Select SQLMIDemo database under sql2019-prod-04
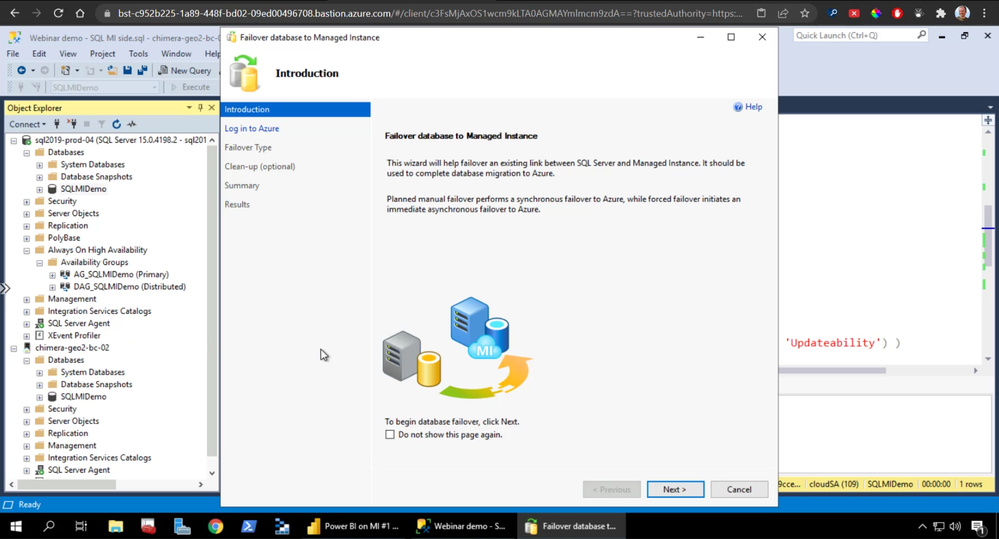999x539 pixels. coord(83,189)
